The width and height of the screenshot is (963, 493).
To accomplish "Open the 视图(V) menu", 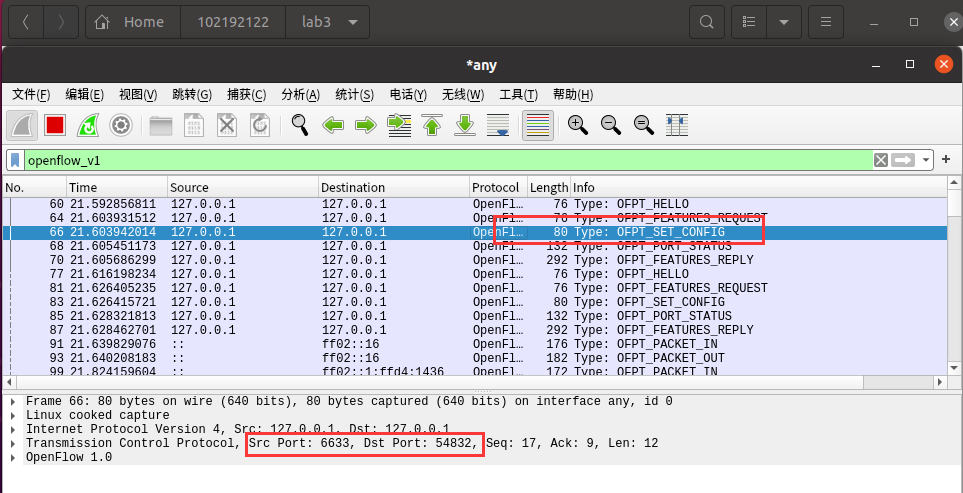I will point(138,95).
